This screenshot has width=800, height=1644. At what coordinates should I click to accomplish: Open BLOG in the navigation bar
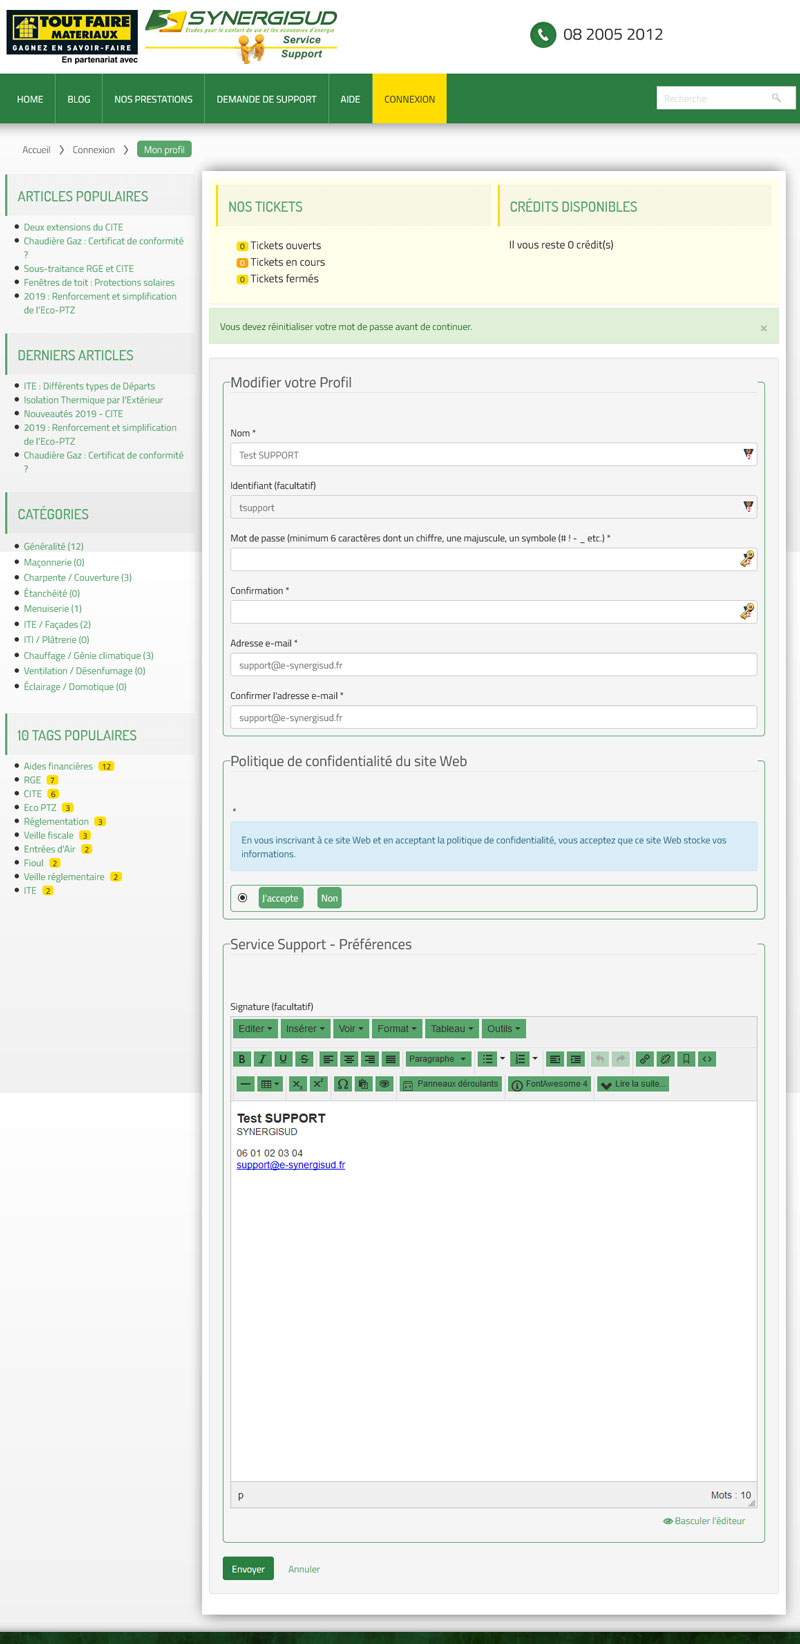(79, 99)
